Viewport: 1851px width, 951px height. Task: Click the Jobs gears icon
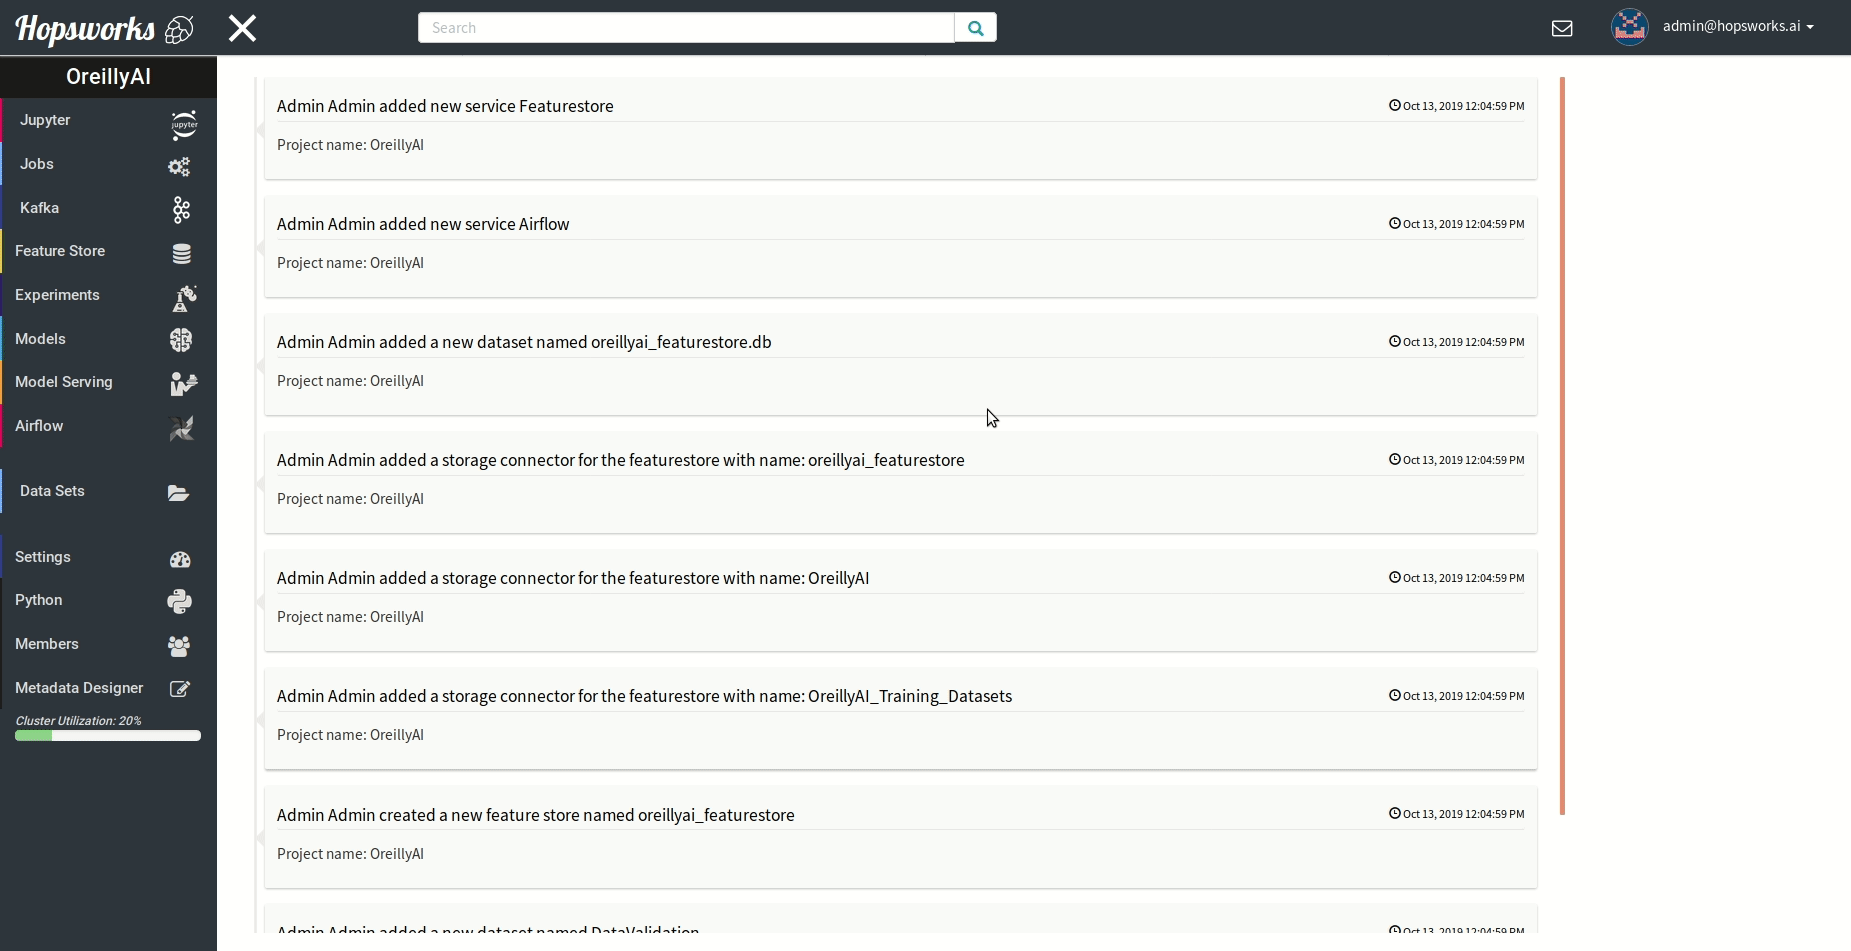180,166
